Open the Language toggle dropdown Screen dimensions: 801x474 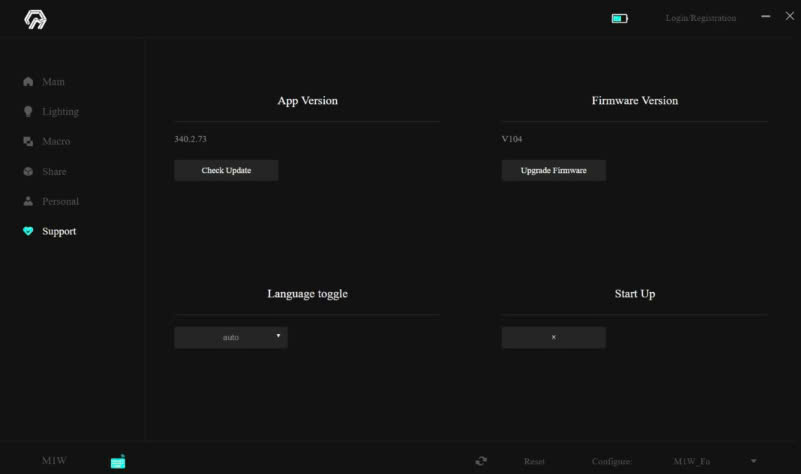(x=231, y=338)
